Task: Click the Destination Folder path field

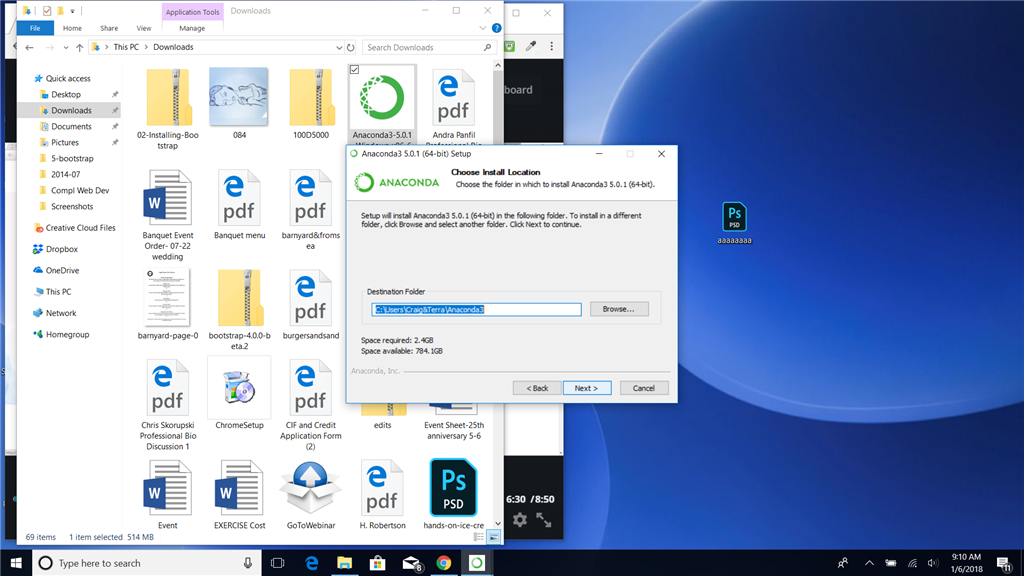Action: pos(476,310)
